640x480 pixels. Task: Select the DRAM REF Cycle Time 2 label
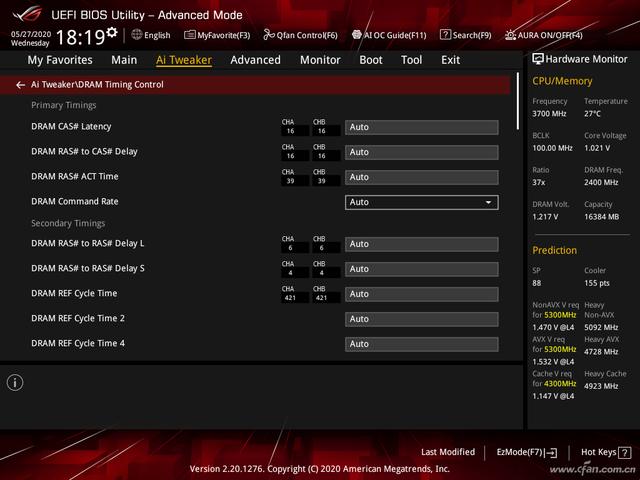click(78, 318)
